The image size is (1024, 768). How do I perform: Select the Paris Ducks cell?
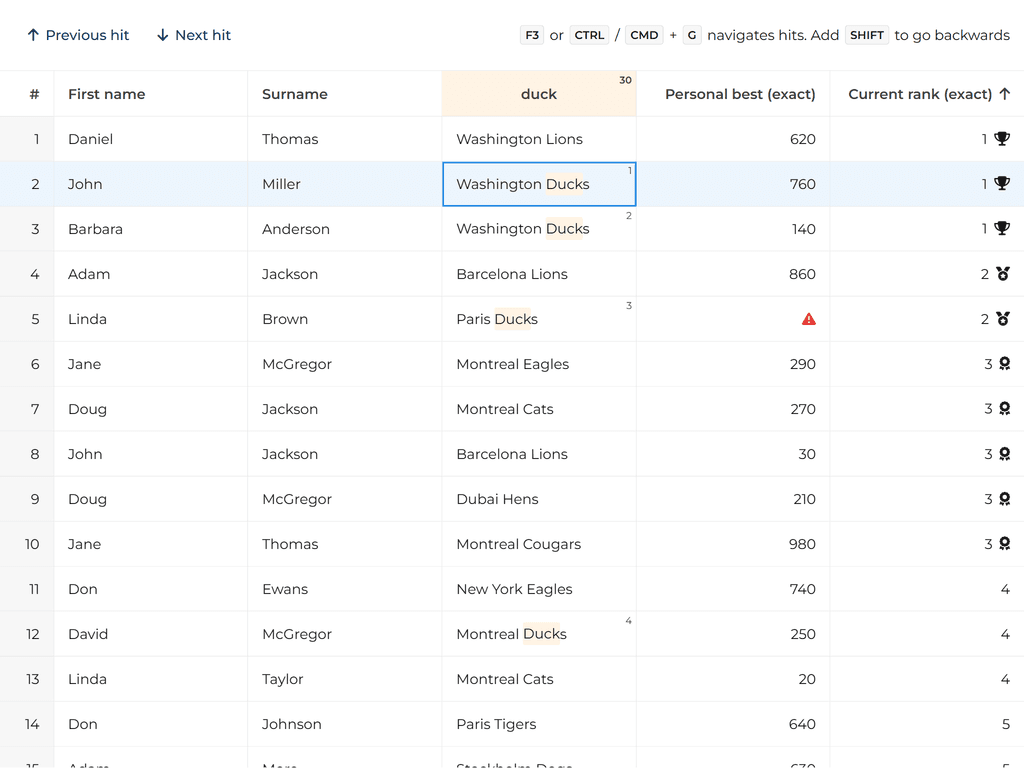coord(538,319)
